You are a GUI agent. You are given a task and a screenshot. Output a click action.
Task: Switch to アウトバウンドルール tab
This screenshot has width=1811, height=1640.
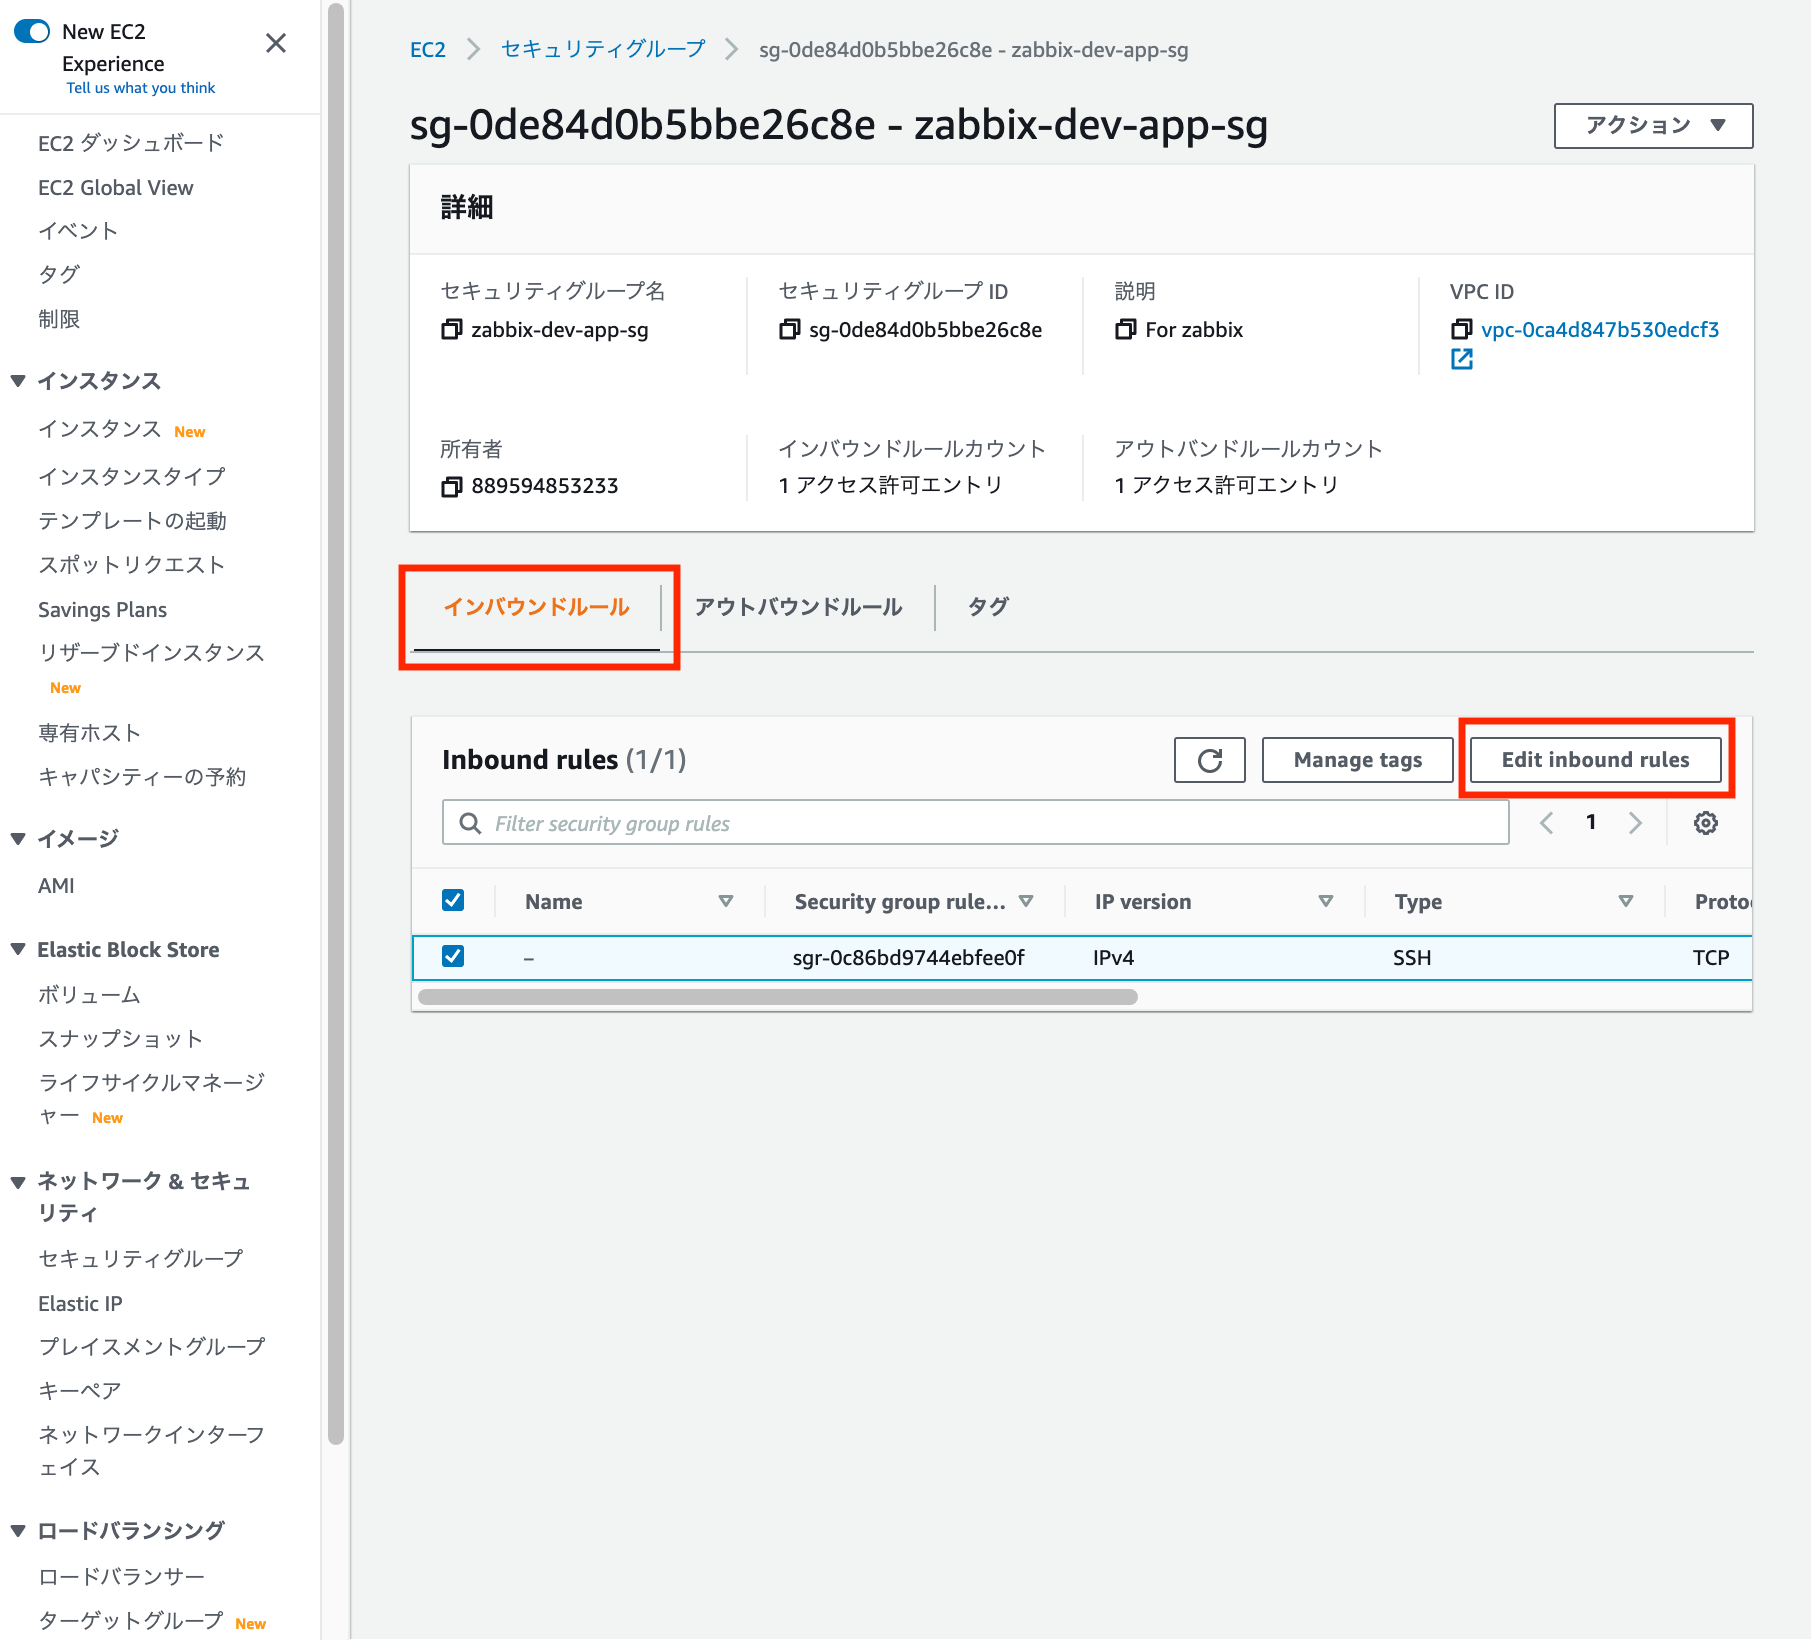tap(799, 607)
